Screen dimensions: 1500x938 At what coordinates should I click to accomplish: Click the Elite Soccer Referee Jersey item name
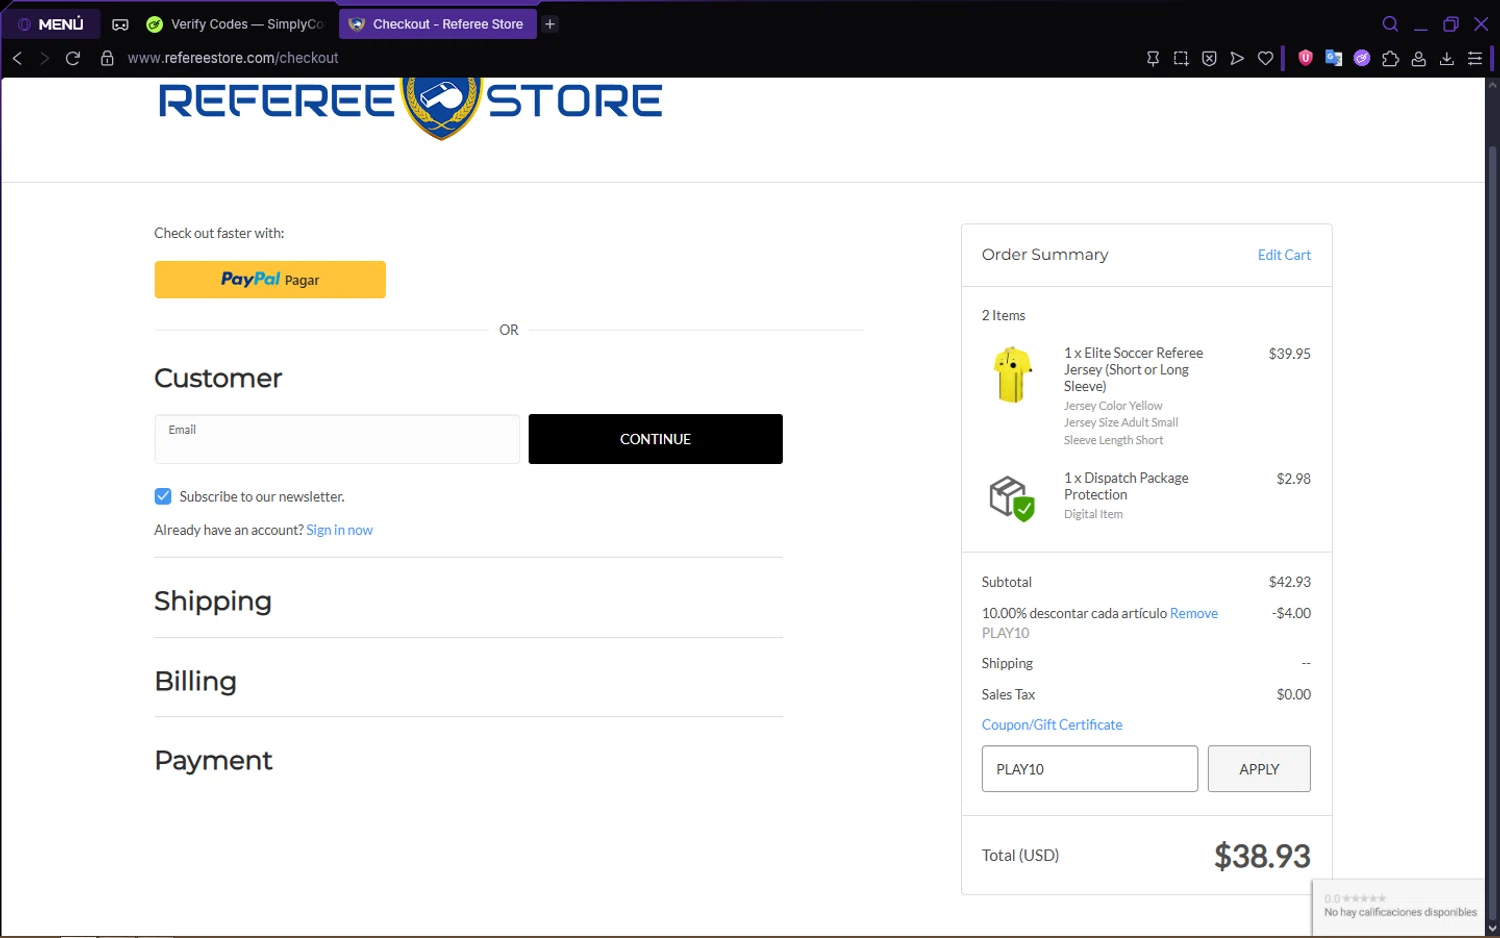(1133, 369)
